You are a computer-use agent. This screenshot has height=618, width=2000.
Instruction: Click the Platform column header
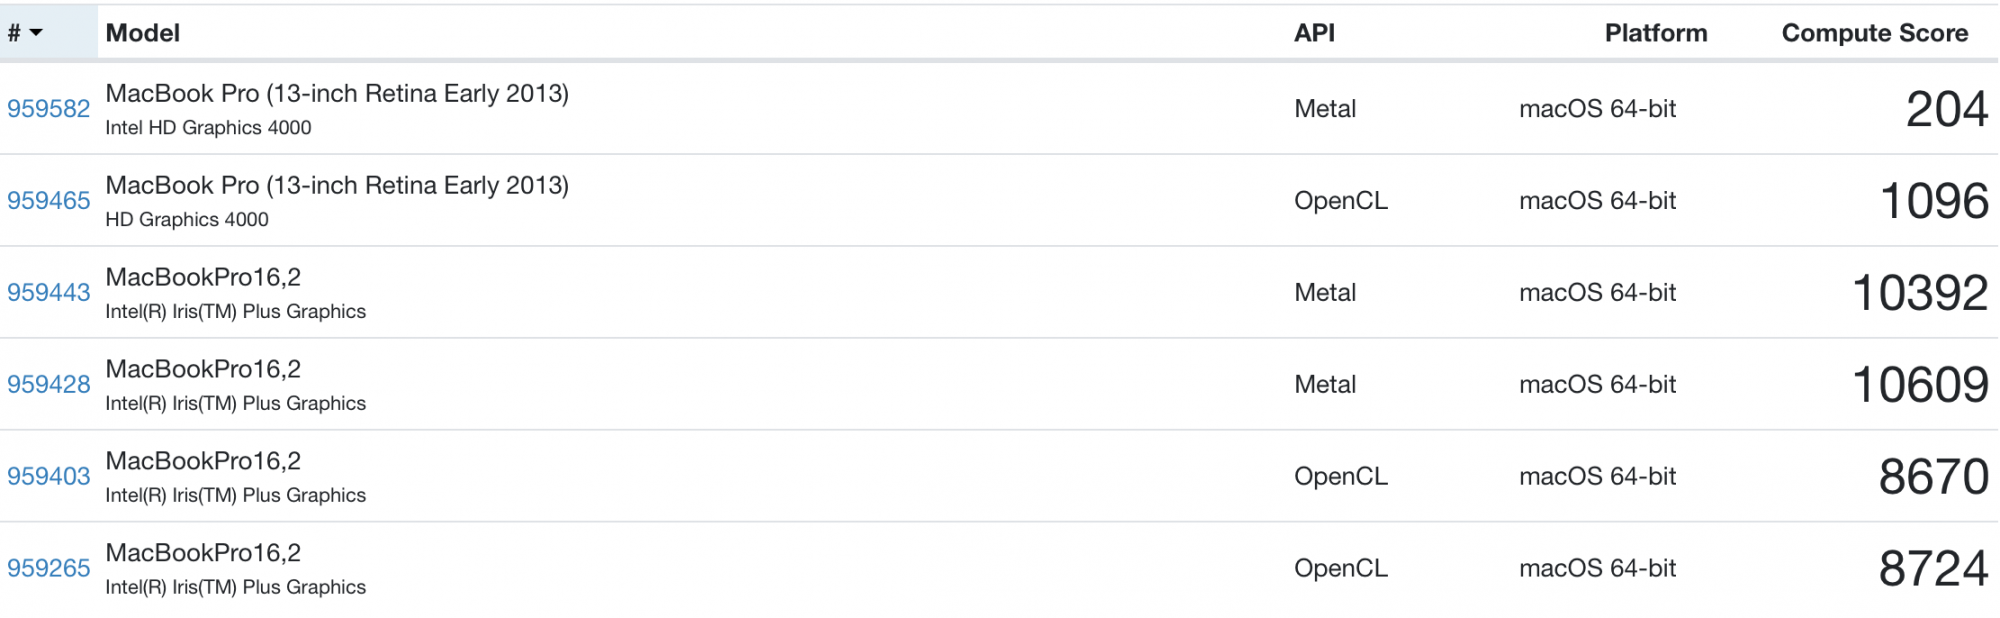pos(1656,33)
